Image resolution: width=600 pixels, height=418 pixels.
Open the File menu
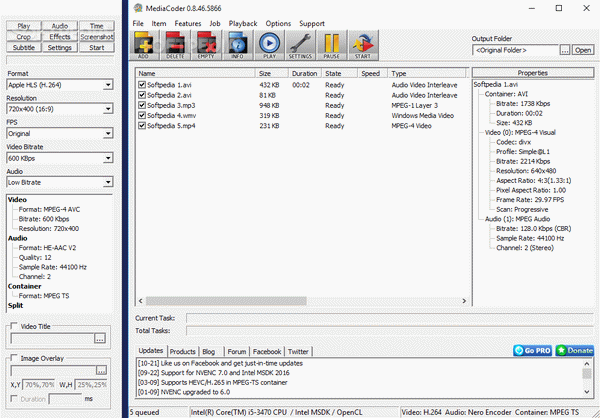[x=138, y=23]
